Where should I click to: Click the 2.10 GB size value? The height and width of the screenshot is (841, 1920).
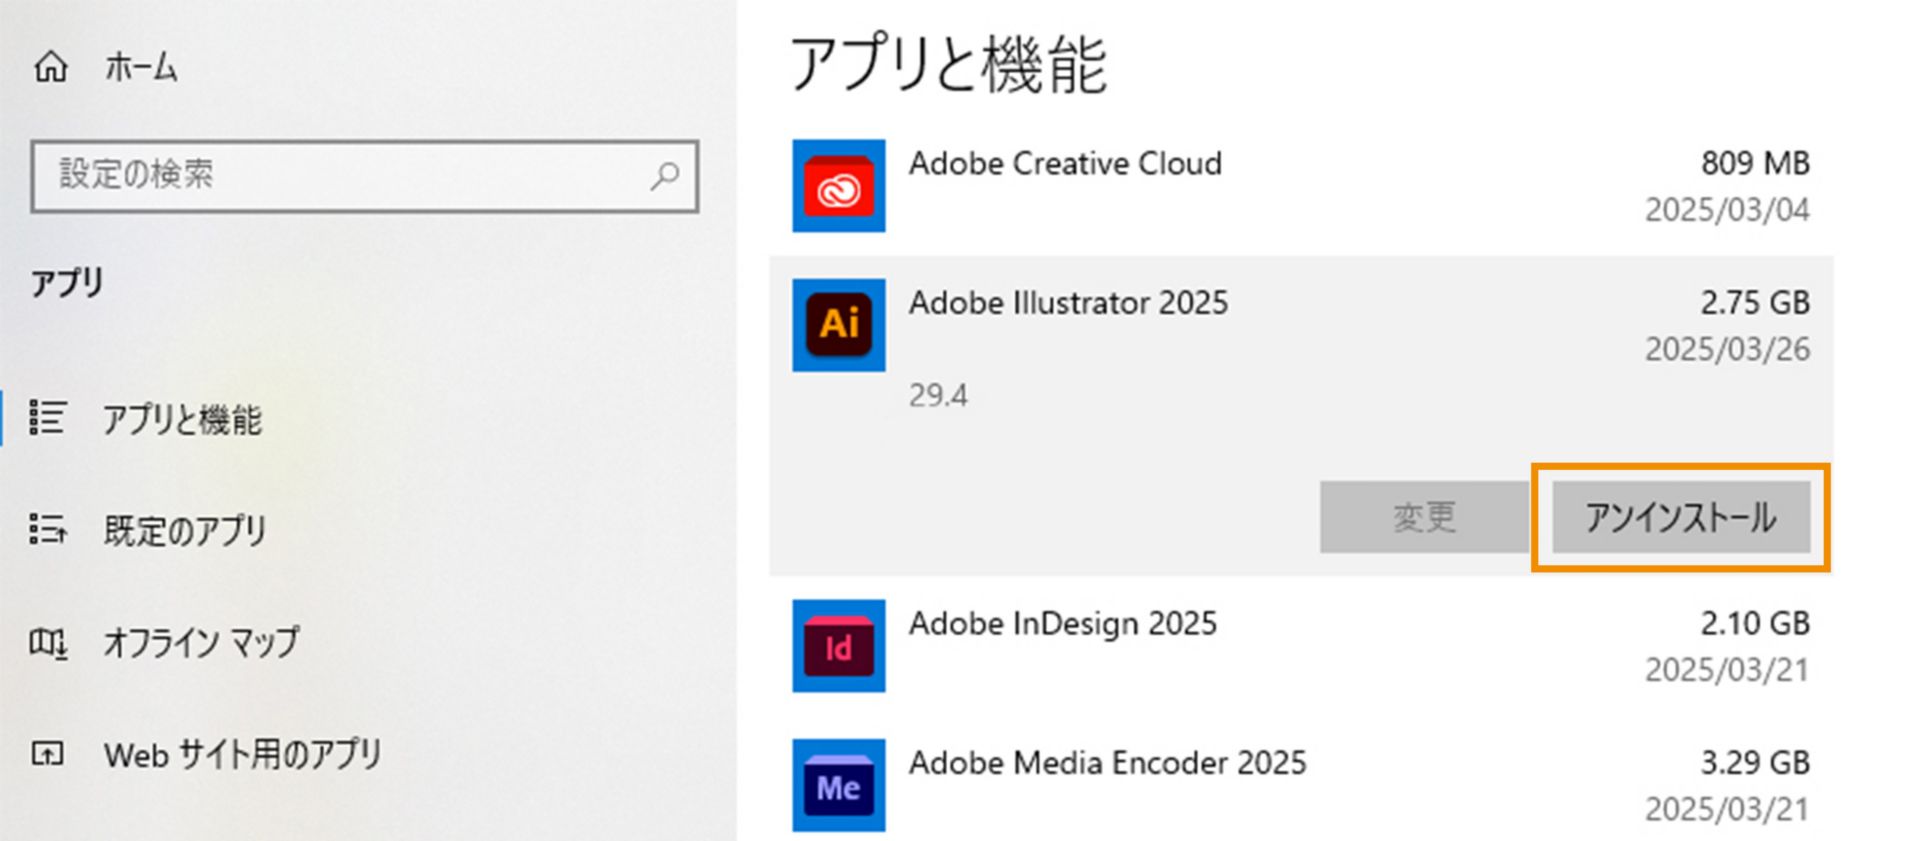click(x=1755, y=624)
